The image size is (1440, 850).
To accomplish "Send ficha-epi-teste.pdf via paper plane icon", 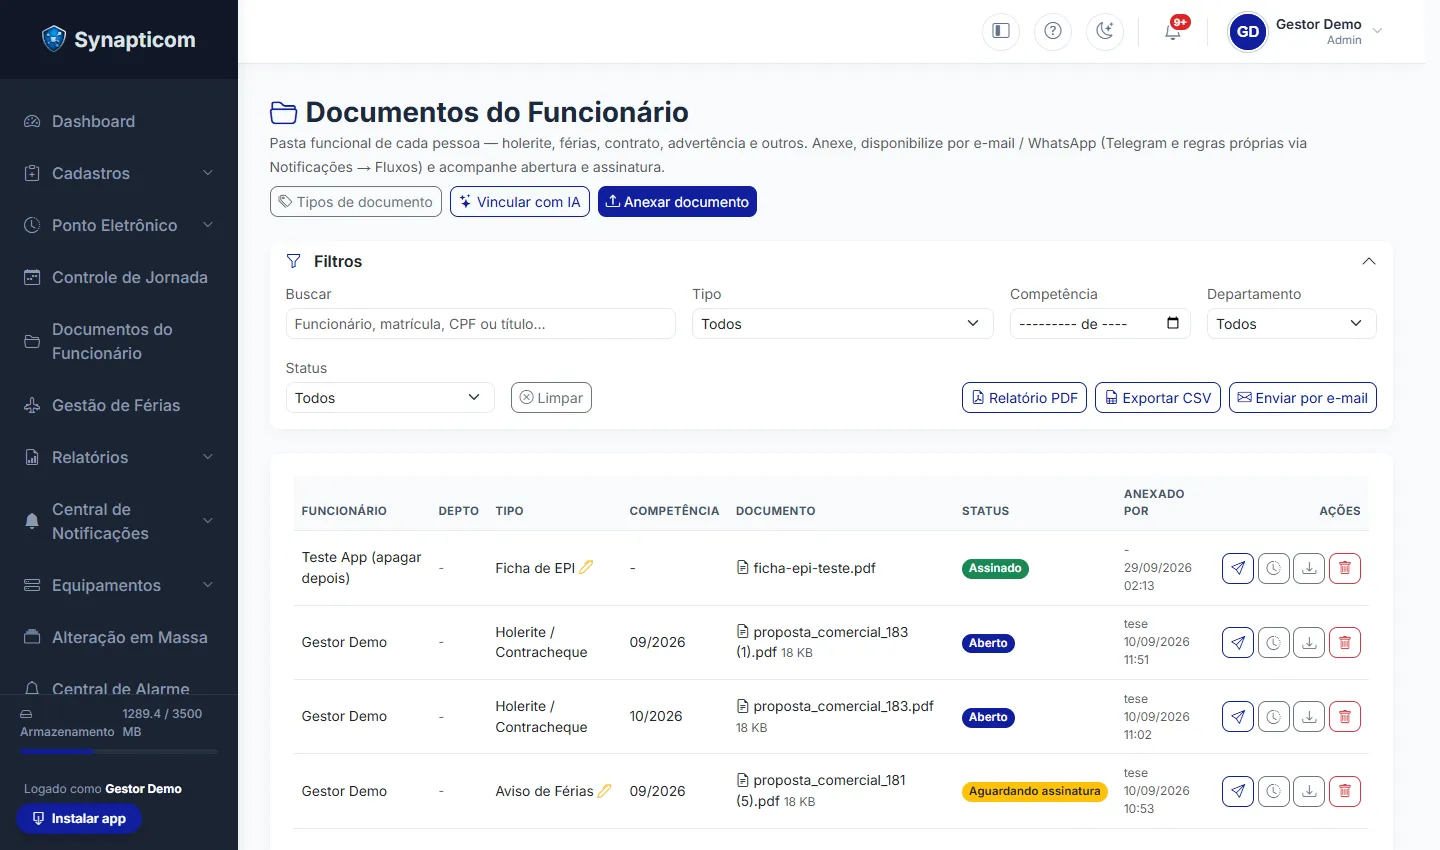I will [x=1238, y=568].
